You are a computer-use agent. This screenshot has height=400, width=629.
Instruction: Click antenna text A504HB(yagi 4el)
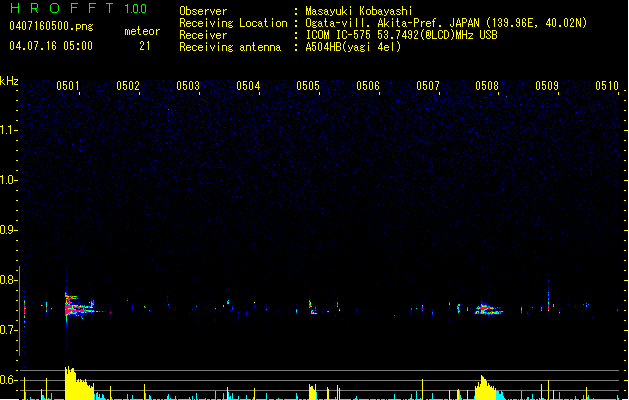353,47
